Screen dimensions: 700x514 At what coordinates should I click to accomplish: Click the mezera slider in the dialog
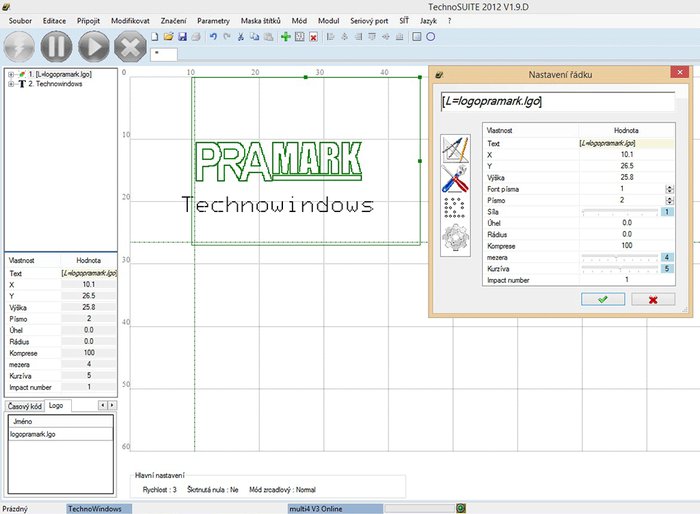point(620,257)
